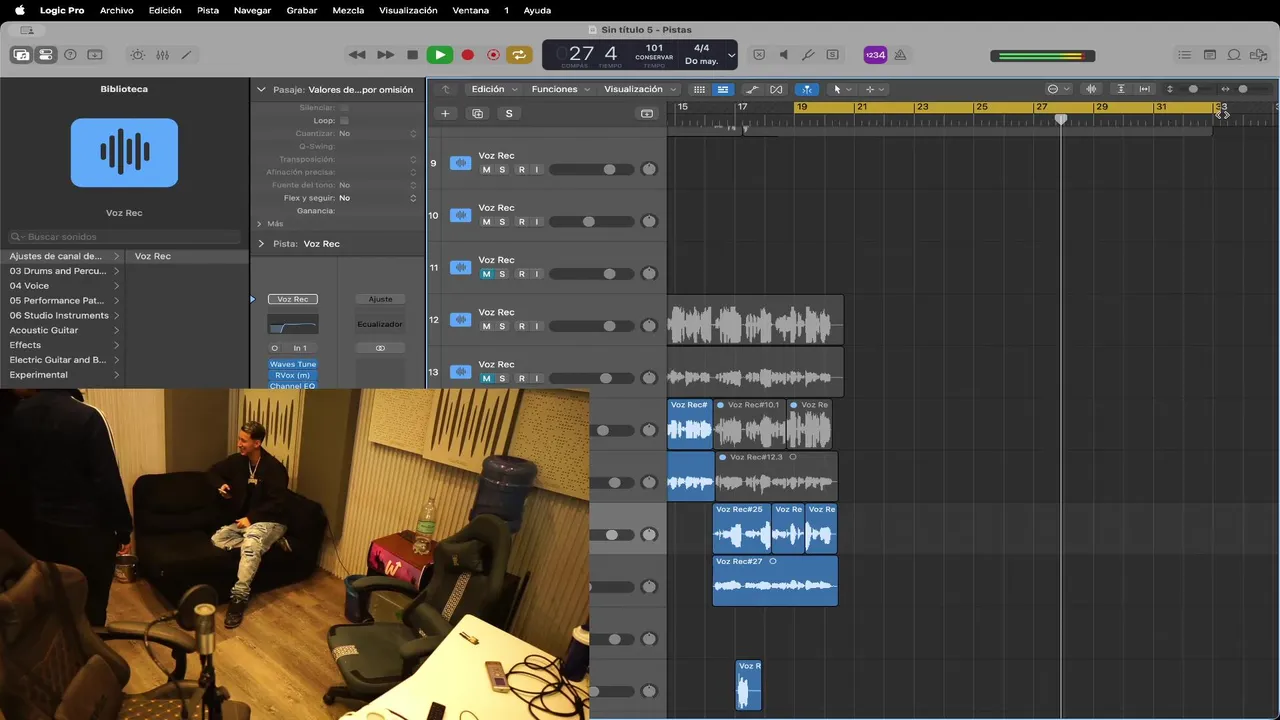Click the duplicate track button

(477, 114)
